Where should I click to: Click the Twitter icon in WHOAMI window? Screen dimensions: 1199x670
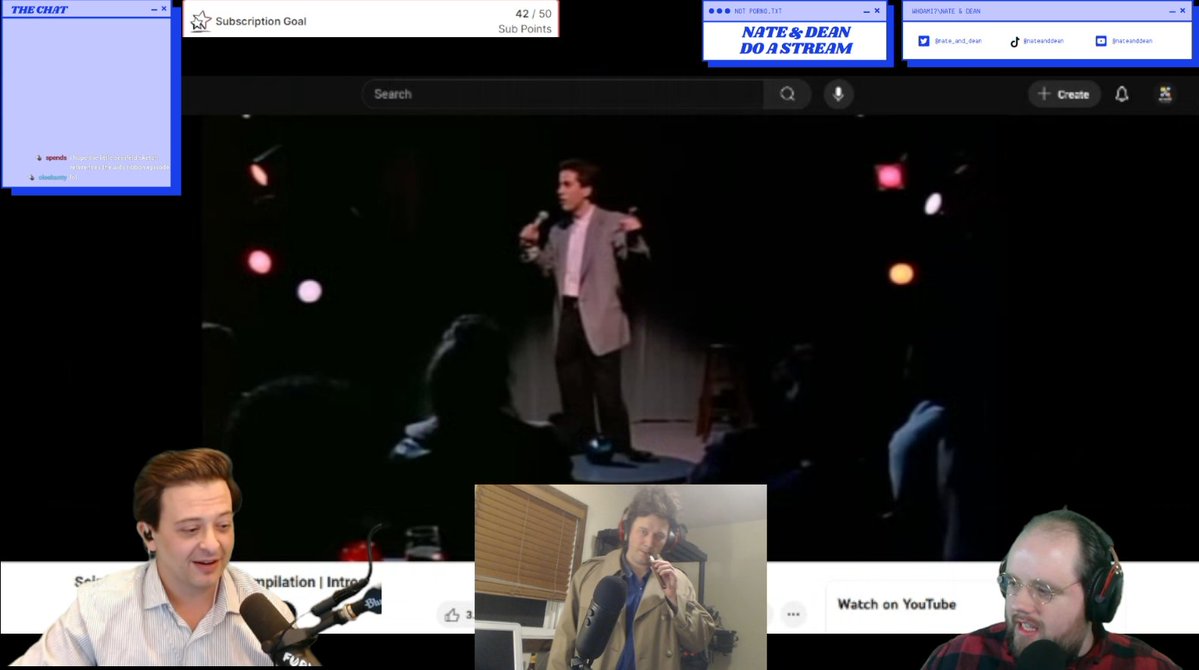tap(924, 41)
